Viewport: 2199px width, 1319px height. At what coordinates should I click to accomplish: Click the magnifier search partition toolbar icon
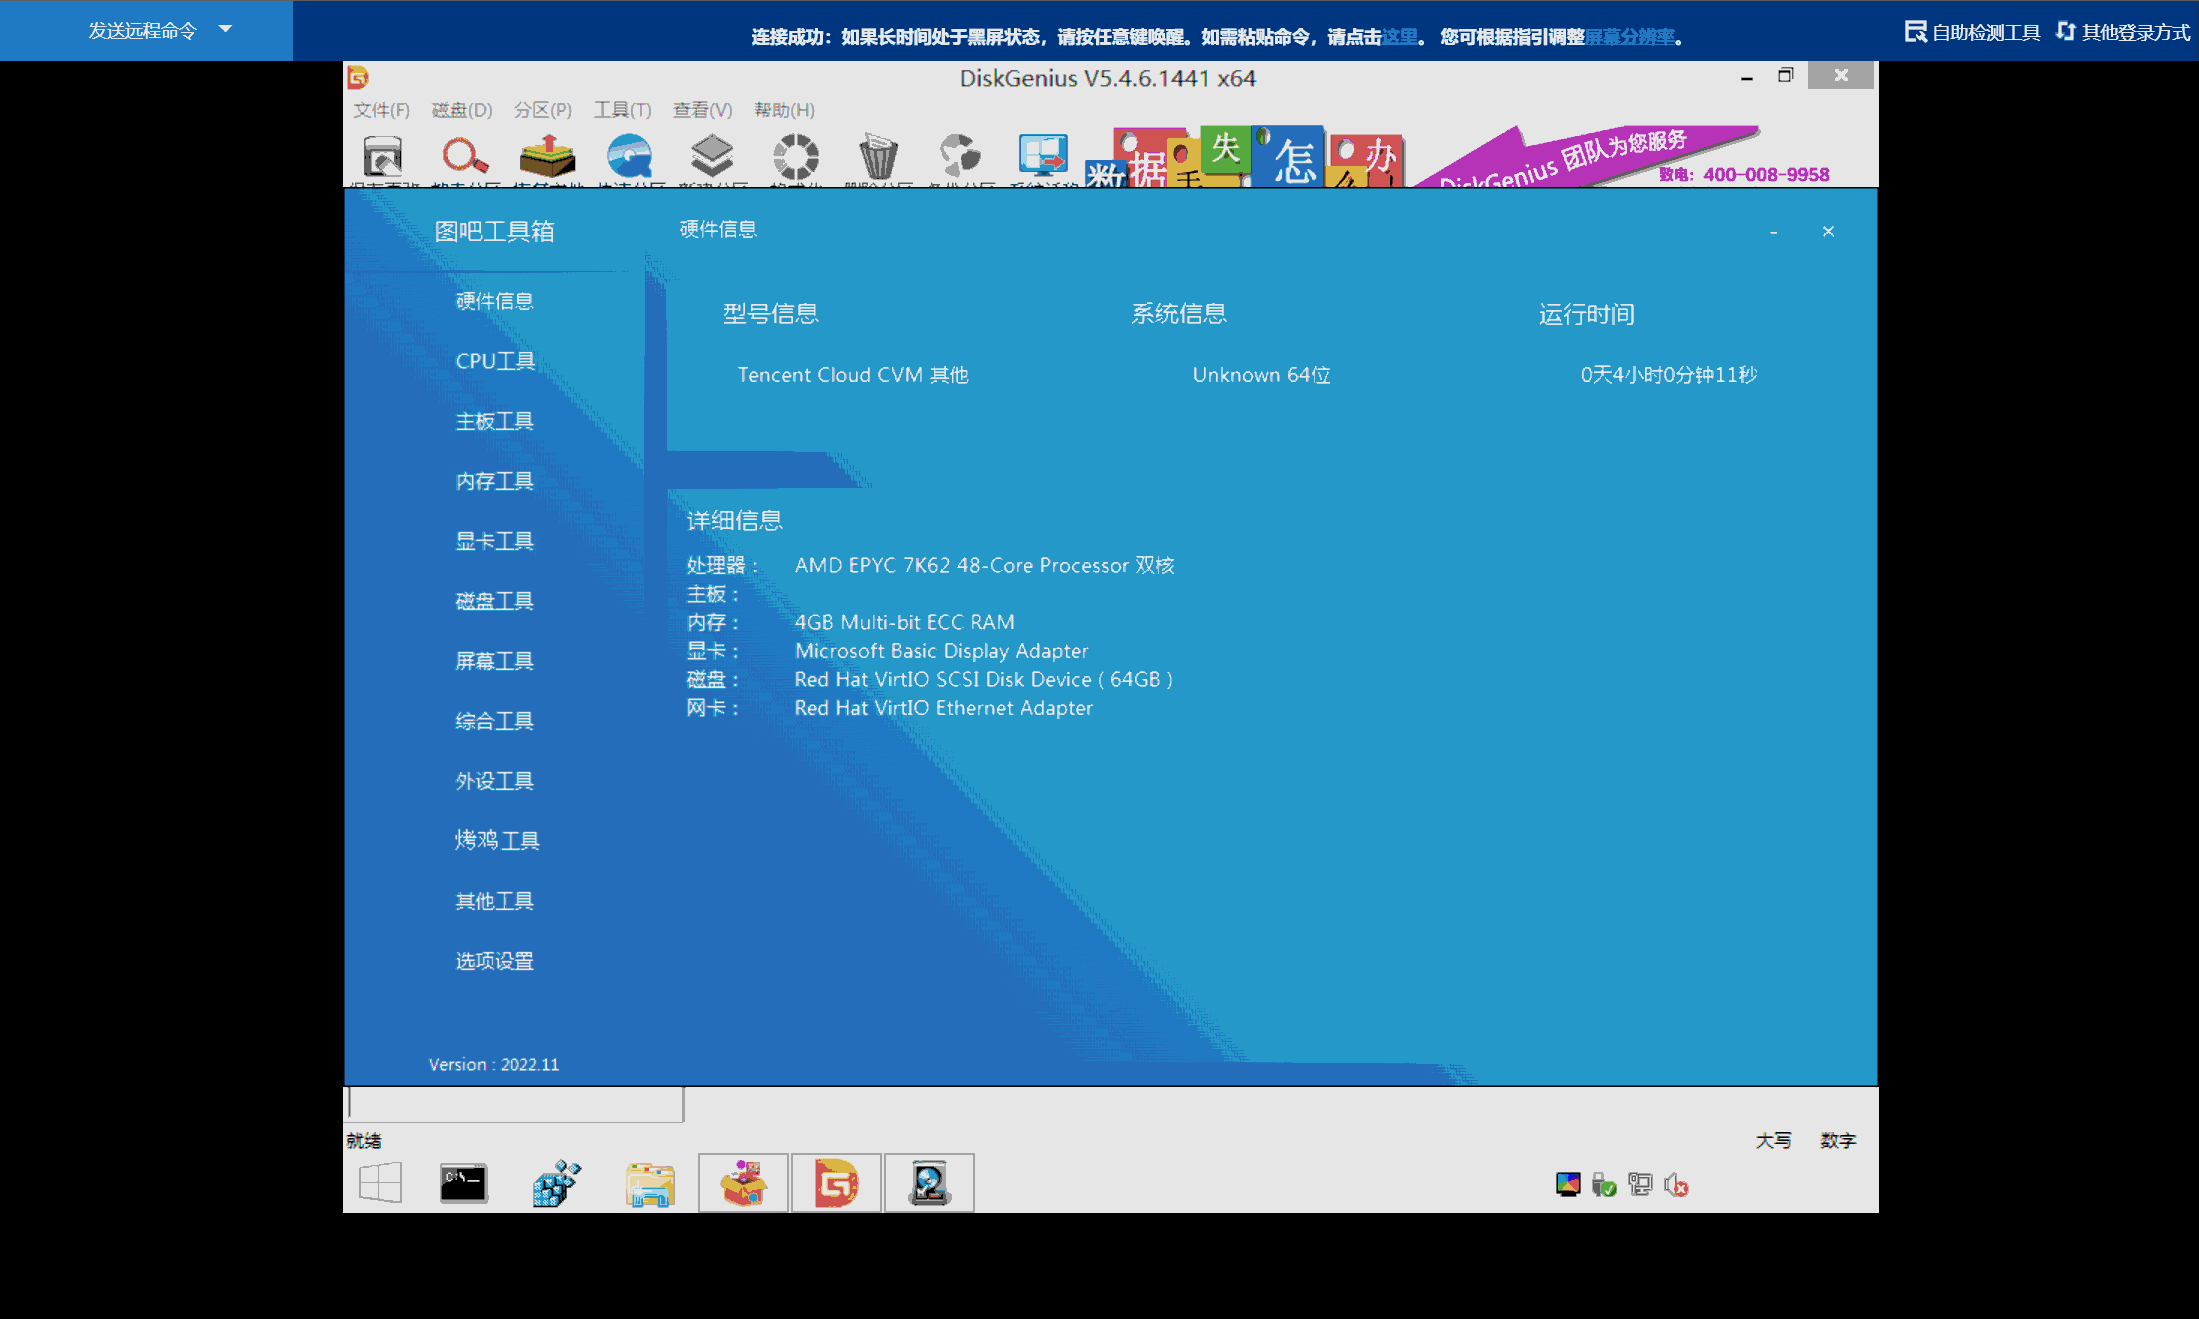coord(465,157)
